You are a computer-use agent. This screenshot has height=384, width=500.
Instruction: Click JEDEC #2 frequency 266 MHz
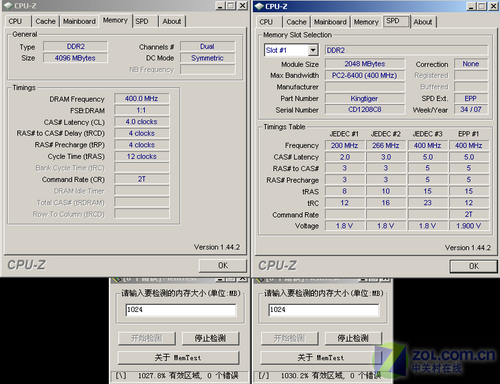386,146
